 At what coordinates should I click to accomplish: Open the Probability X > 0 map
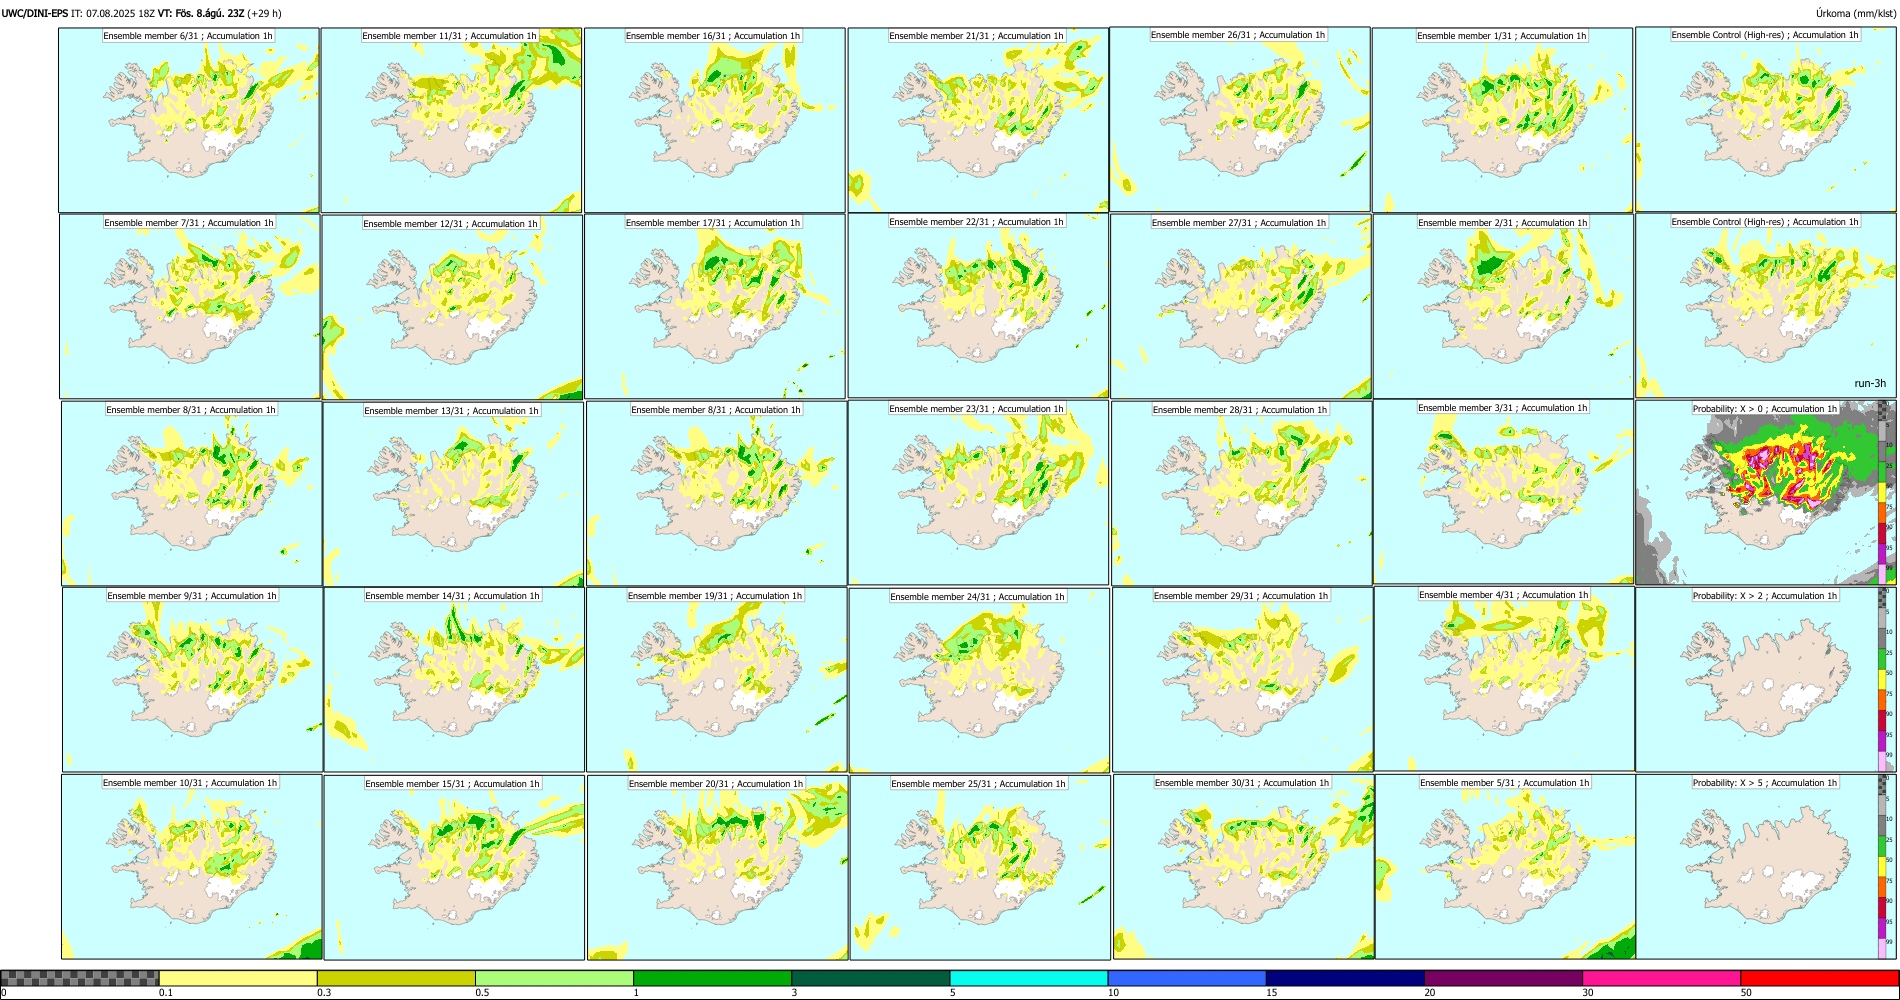click(1766, 493)
